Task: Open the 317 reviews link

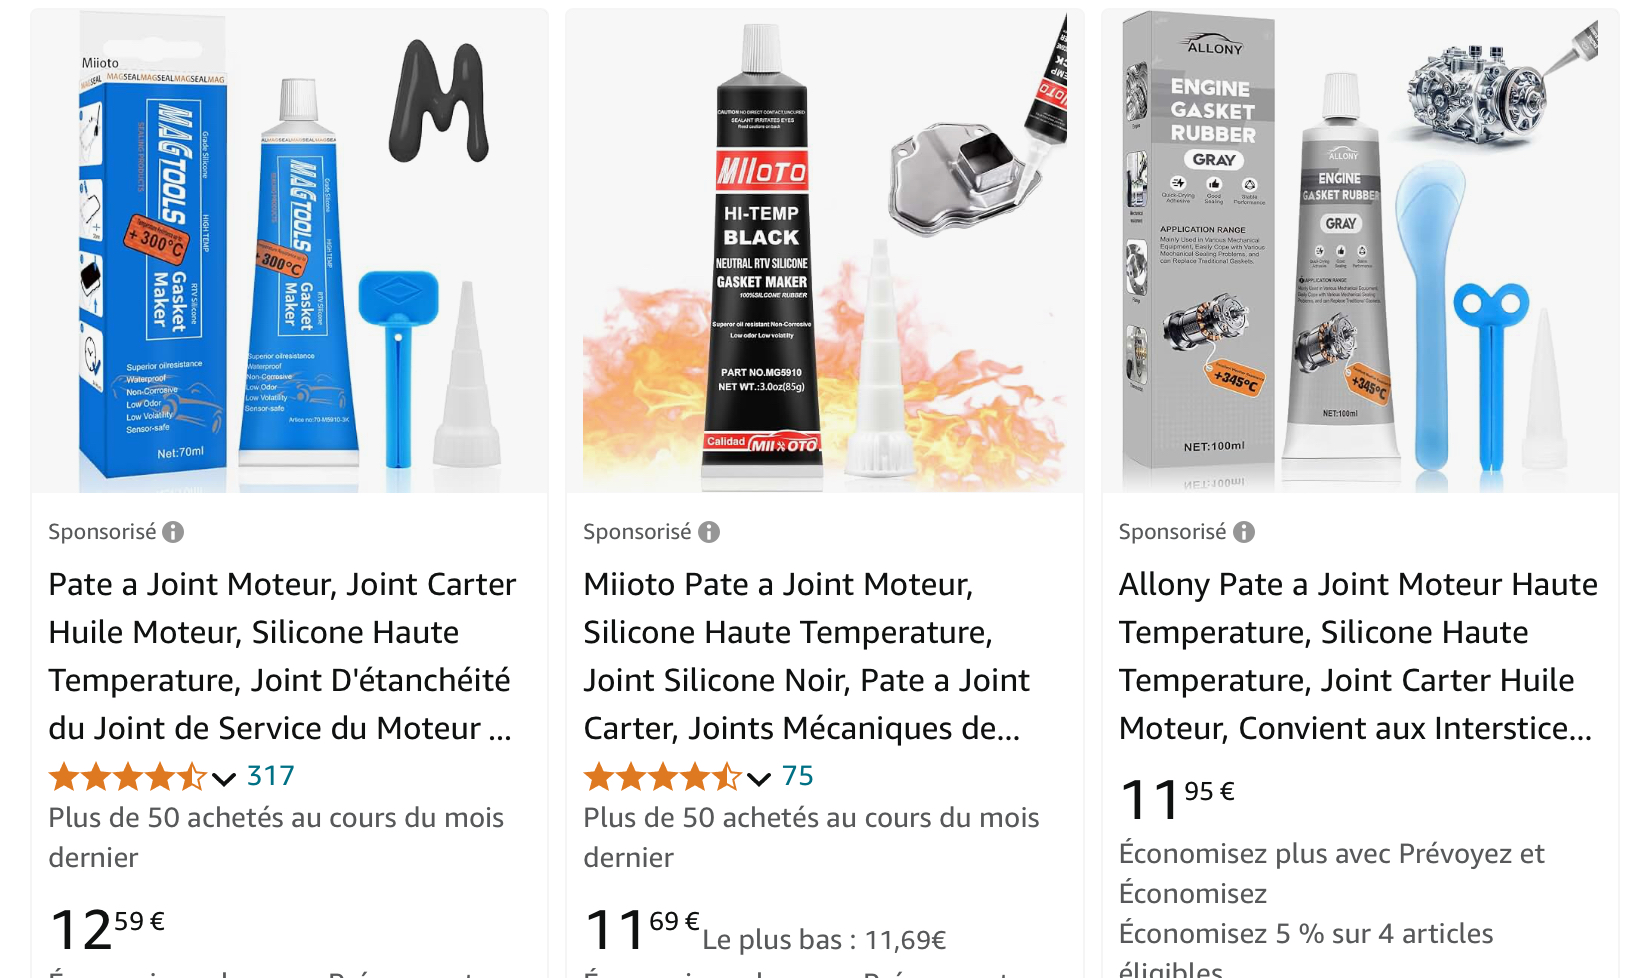Action: 270,776
